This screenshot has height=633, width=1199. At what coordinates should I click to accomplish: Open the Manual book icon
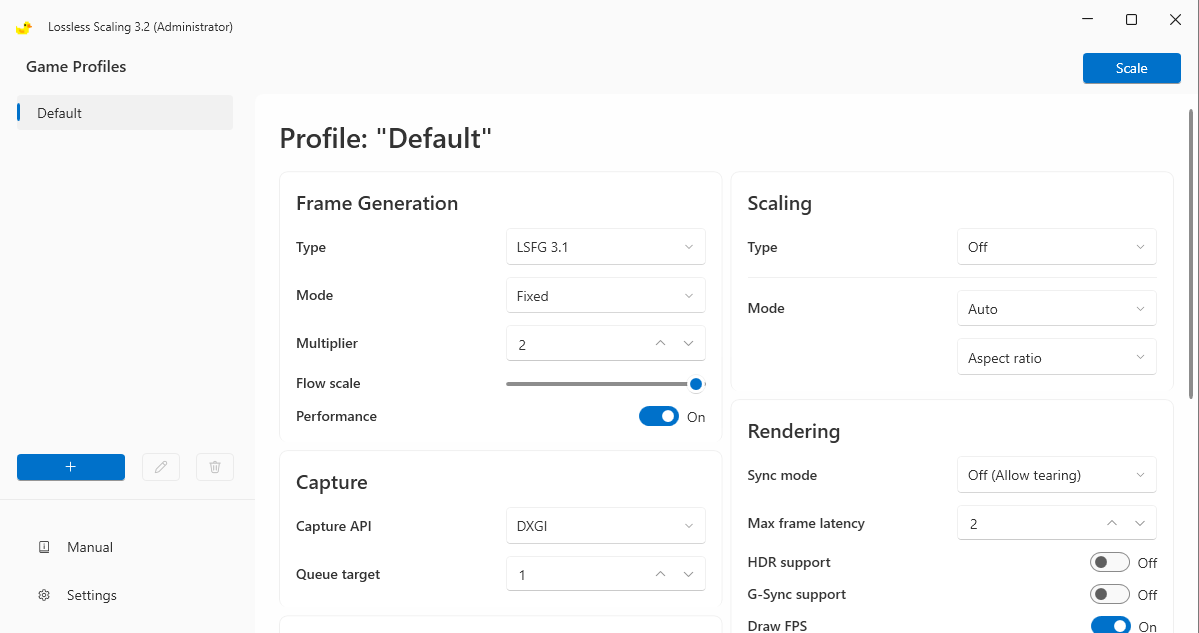point(44,547)
